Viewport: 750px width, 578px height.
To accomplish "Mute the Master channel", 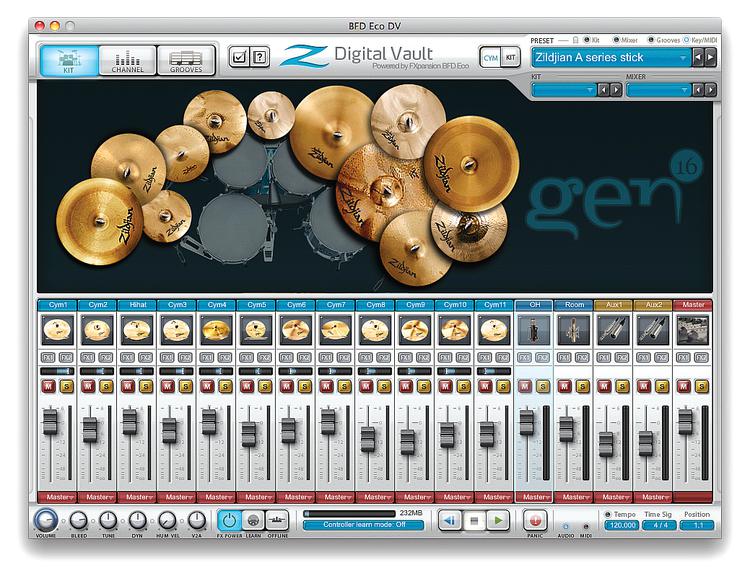I will pyautogui.click(x=684, y=386).
